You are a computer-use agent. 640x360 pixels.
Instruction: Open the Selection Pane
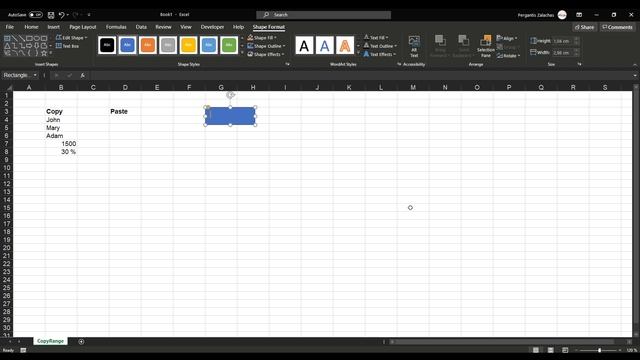[486, 47]
